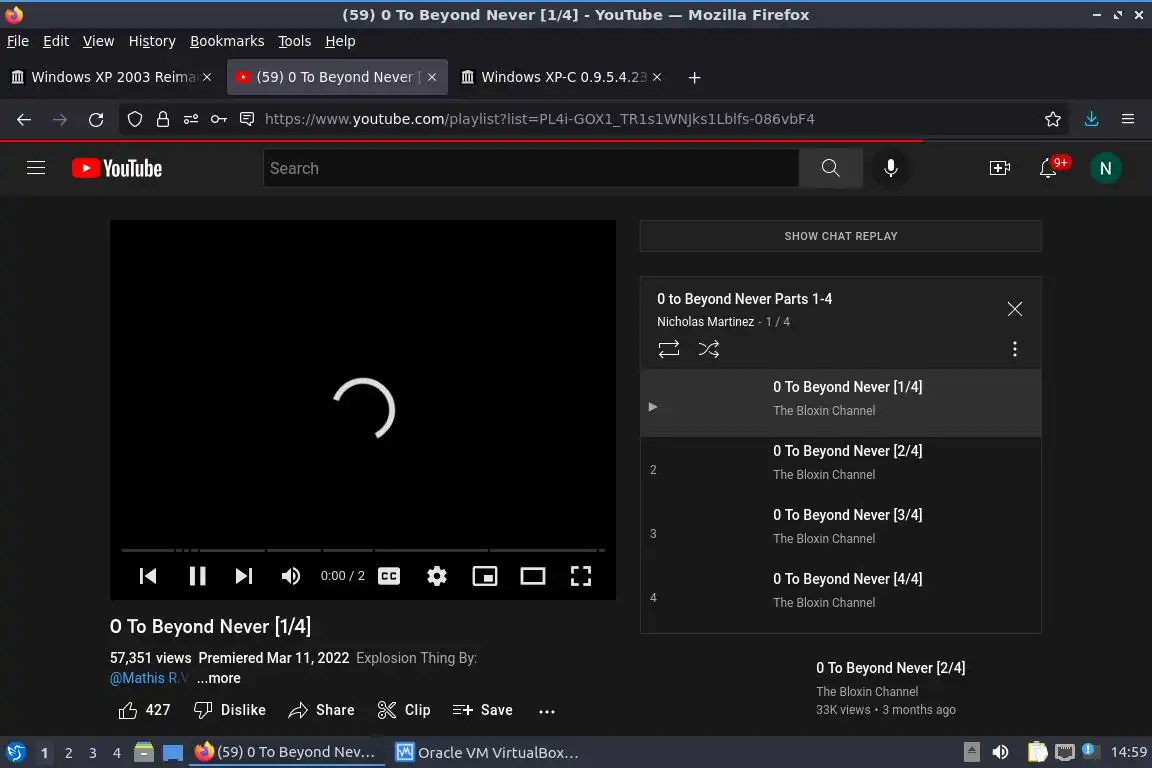Viewport: 1152px width, 768px height.
Task: Open a new Firefox tab
Action: coord(694,77)
